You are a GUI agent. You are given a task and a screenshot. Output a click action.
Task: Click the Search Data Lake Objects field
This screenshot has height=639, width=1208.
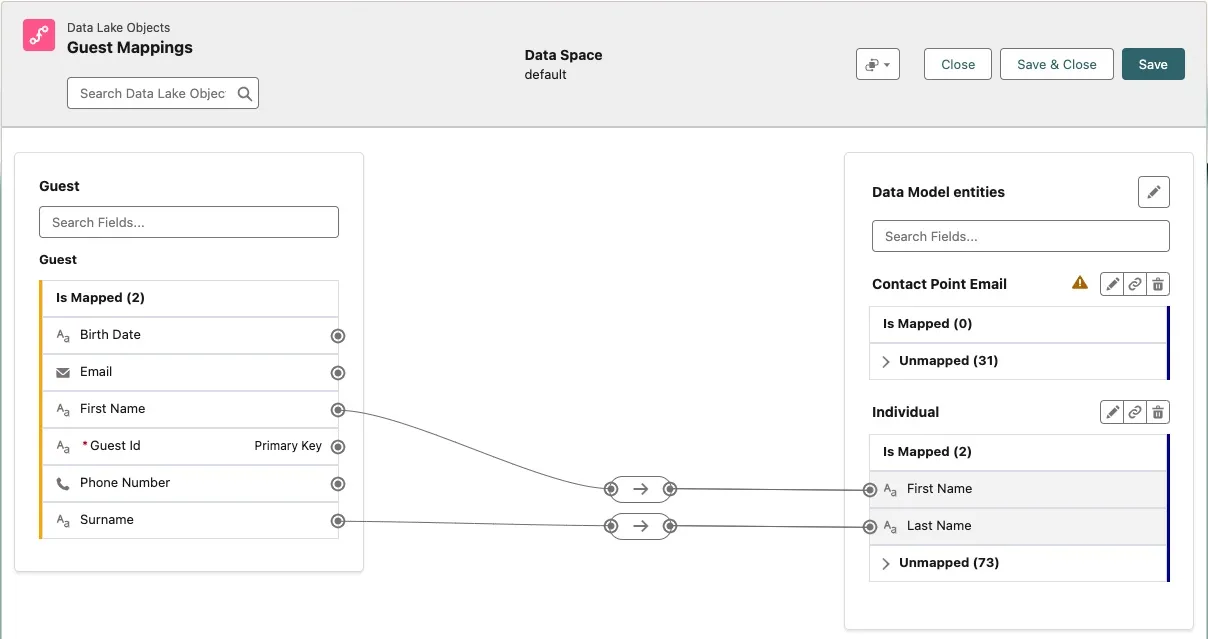point(152,93)
